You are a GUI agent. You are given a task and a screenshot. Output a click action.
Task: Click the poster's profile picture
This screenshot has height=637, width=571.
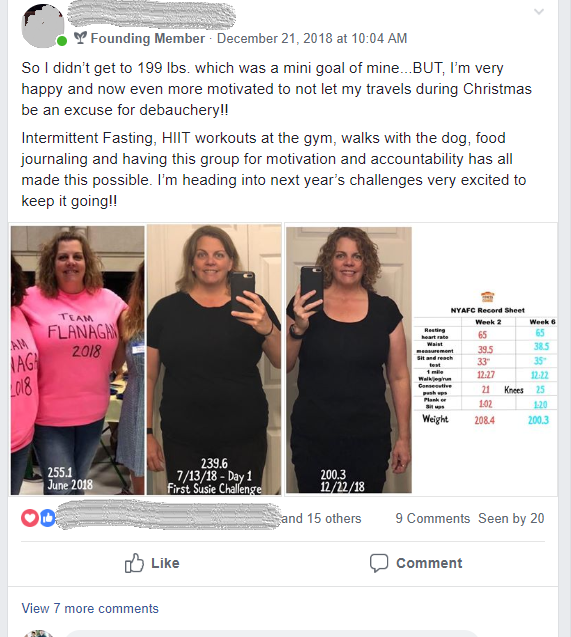[x=42, y=26]
